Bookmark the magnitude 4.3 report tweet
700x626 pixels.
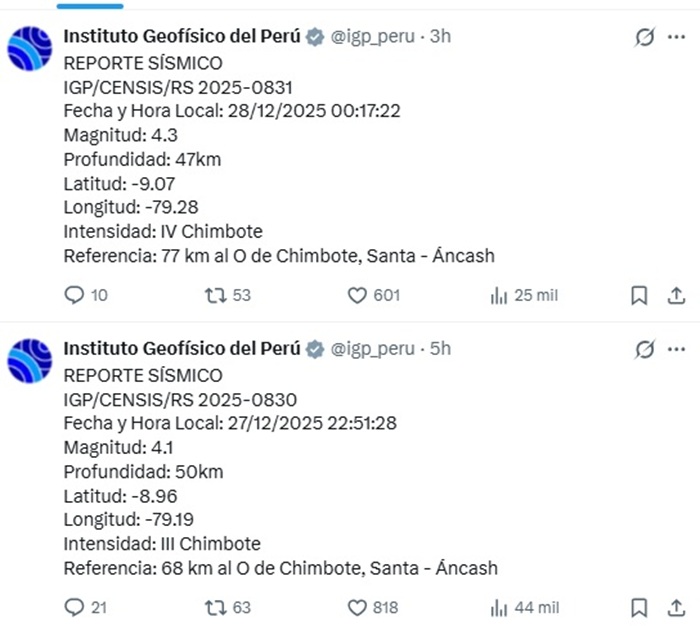[x=639, y=295]
